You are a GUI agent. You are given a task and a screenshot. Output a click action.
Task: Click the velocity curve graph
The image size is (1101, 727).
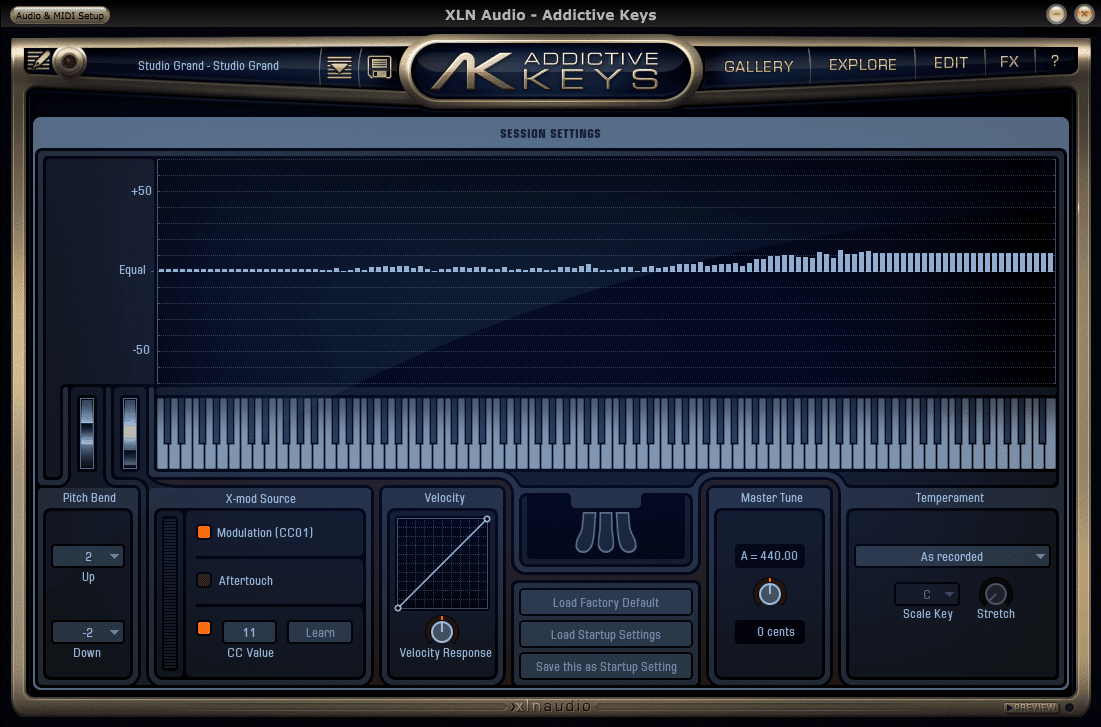tap(442, 563)
